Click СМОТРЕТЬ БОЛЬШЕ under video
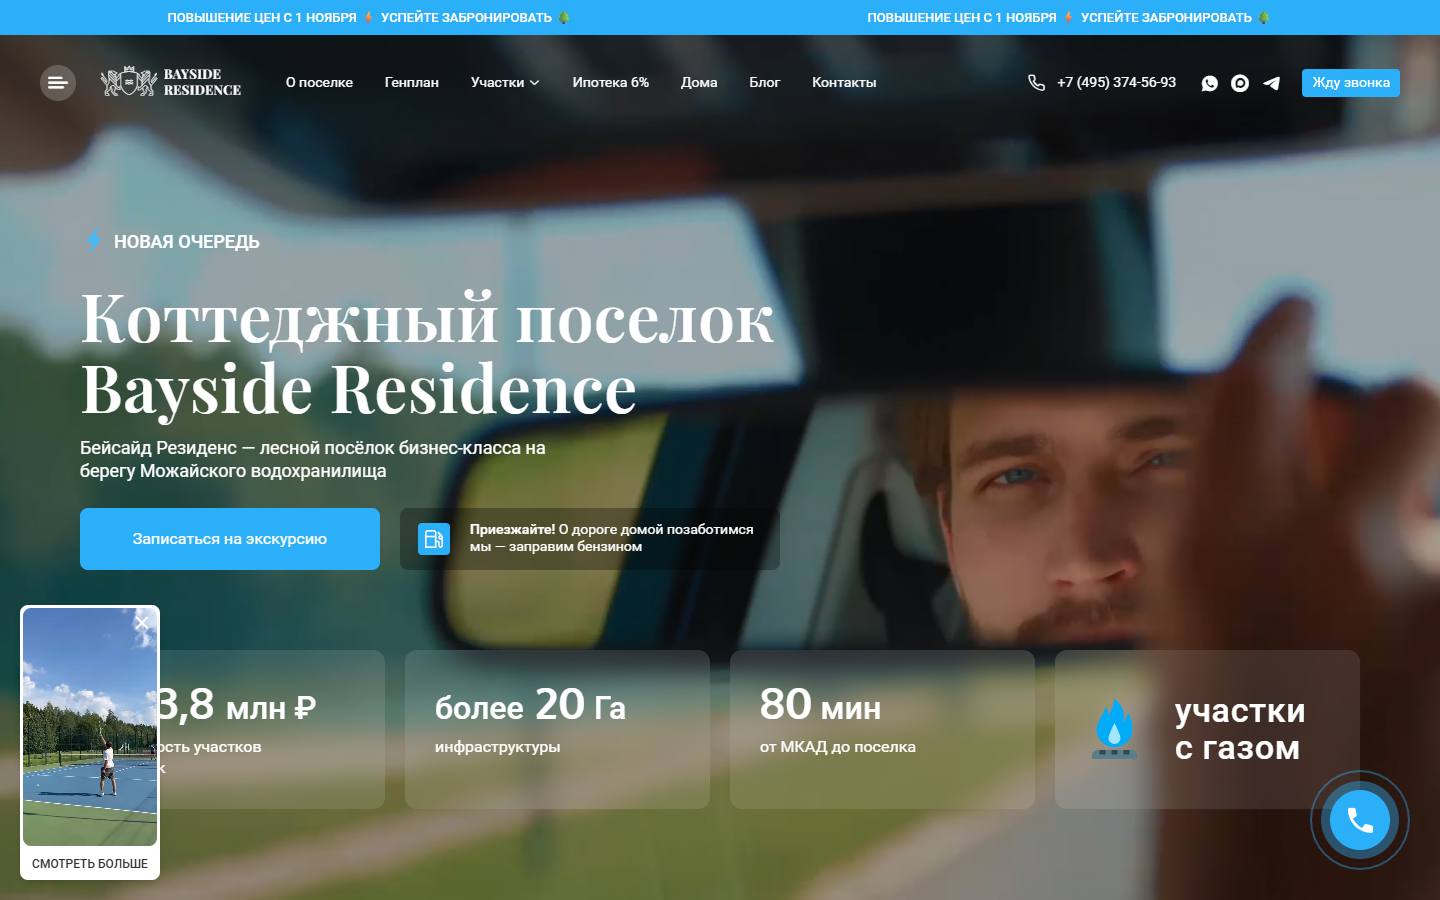 (90, 863)
